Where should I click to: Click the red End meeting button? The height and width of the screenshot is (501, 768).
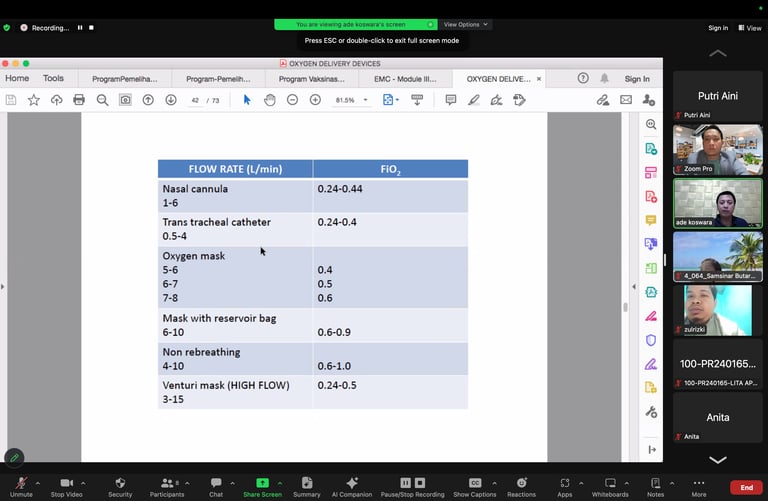[x=746, y=487]
